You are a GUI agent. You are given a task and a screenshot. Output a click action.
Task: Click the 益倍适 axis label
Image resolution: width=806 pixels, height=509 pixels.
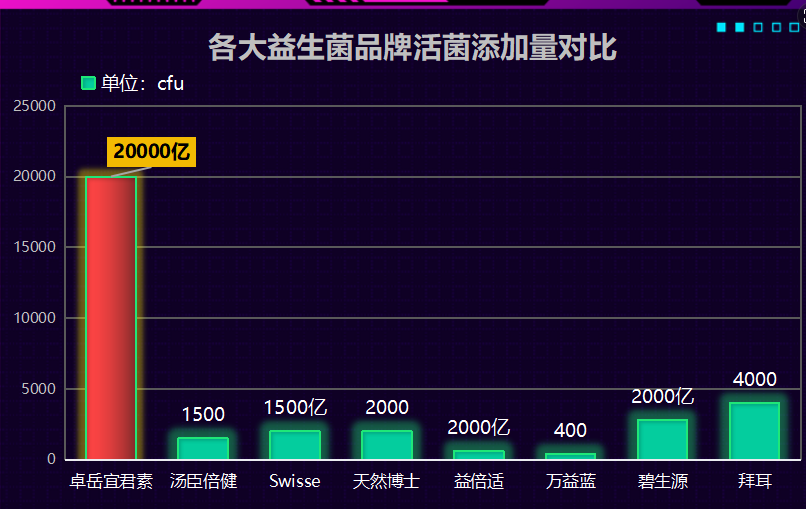click(479, 481)
